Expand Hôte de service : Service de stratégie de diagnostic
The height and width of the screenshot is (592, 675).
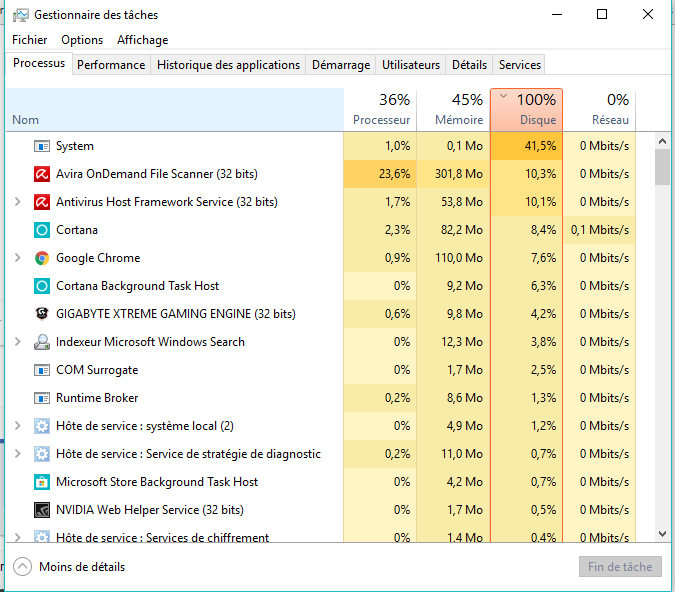pos(18,453)
